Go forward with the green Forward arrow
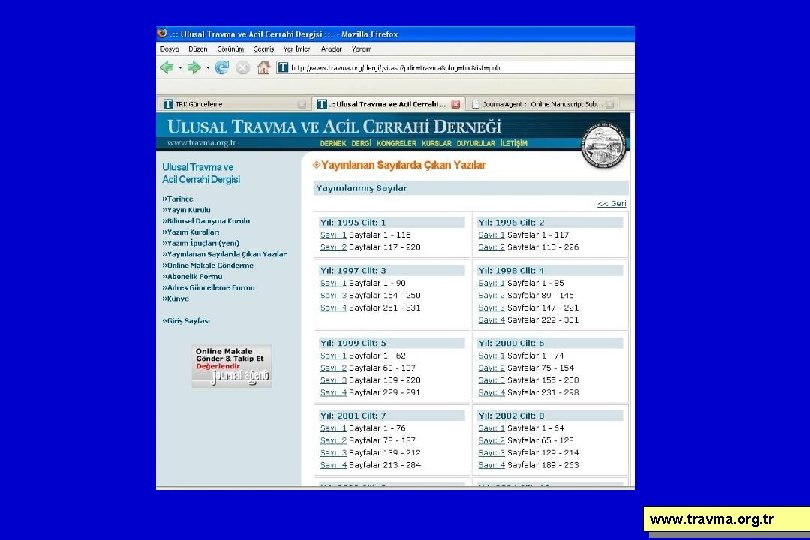This screenshot has width=810, height=540. pyautogui.click(x=194, y=68)
